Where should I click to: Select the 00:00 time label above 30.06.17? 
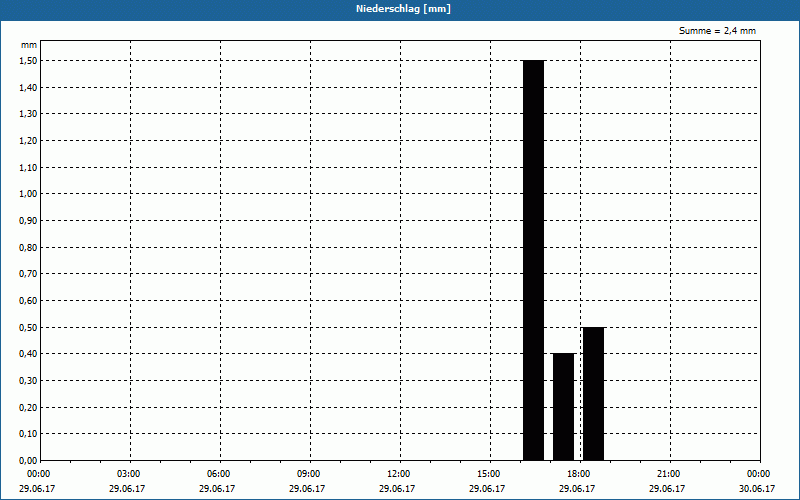point(758,474)
